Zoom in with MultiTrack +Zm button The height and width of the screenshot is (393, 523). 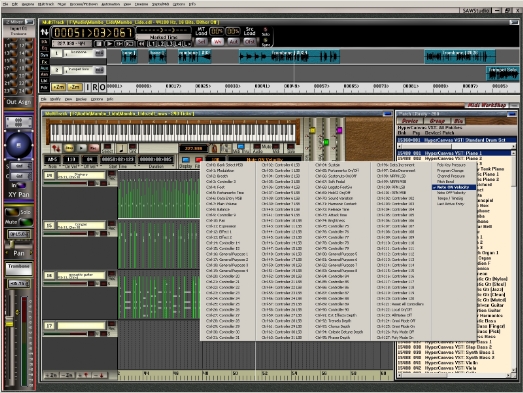click(x=58, y=87)
